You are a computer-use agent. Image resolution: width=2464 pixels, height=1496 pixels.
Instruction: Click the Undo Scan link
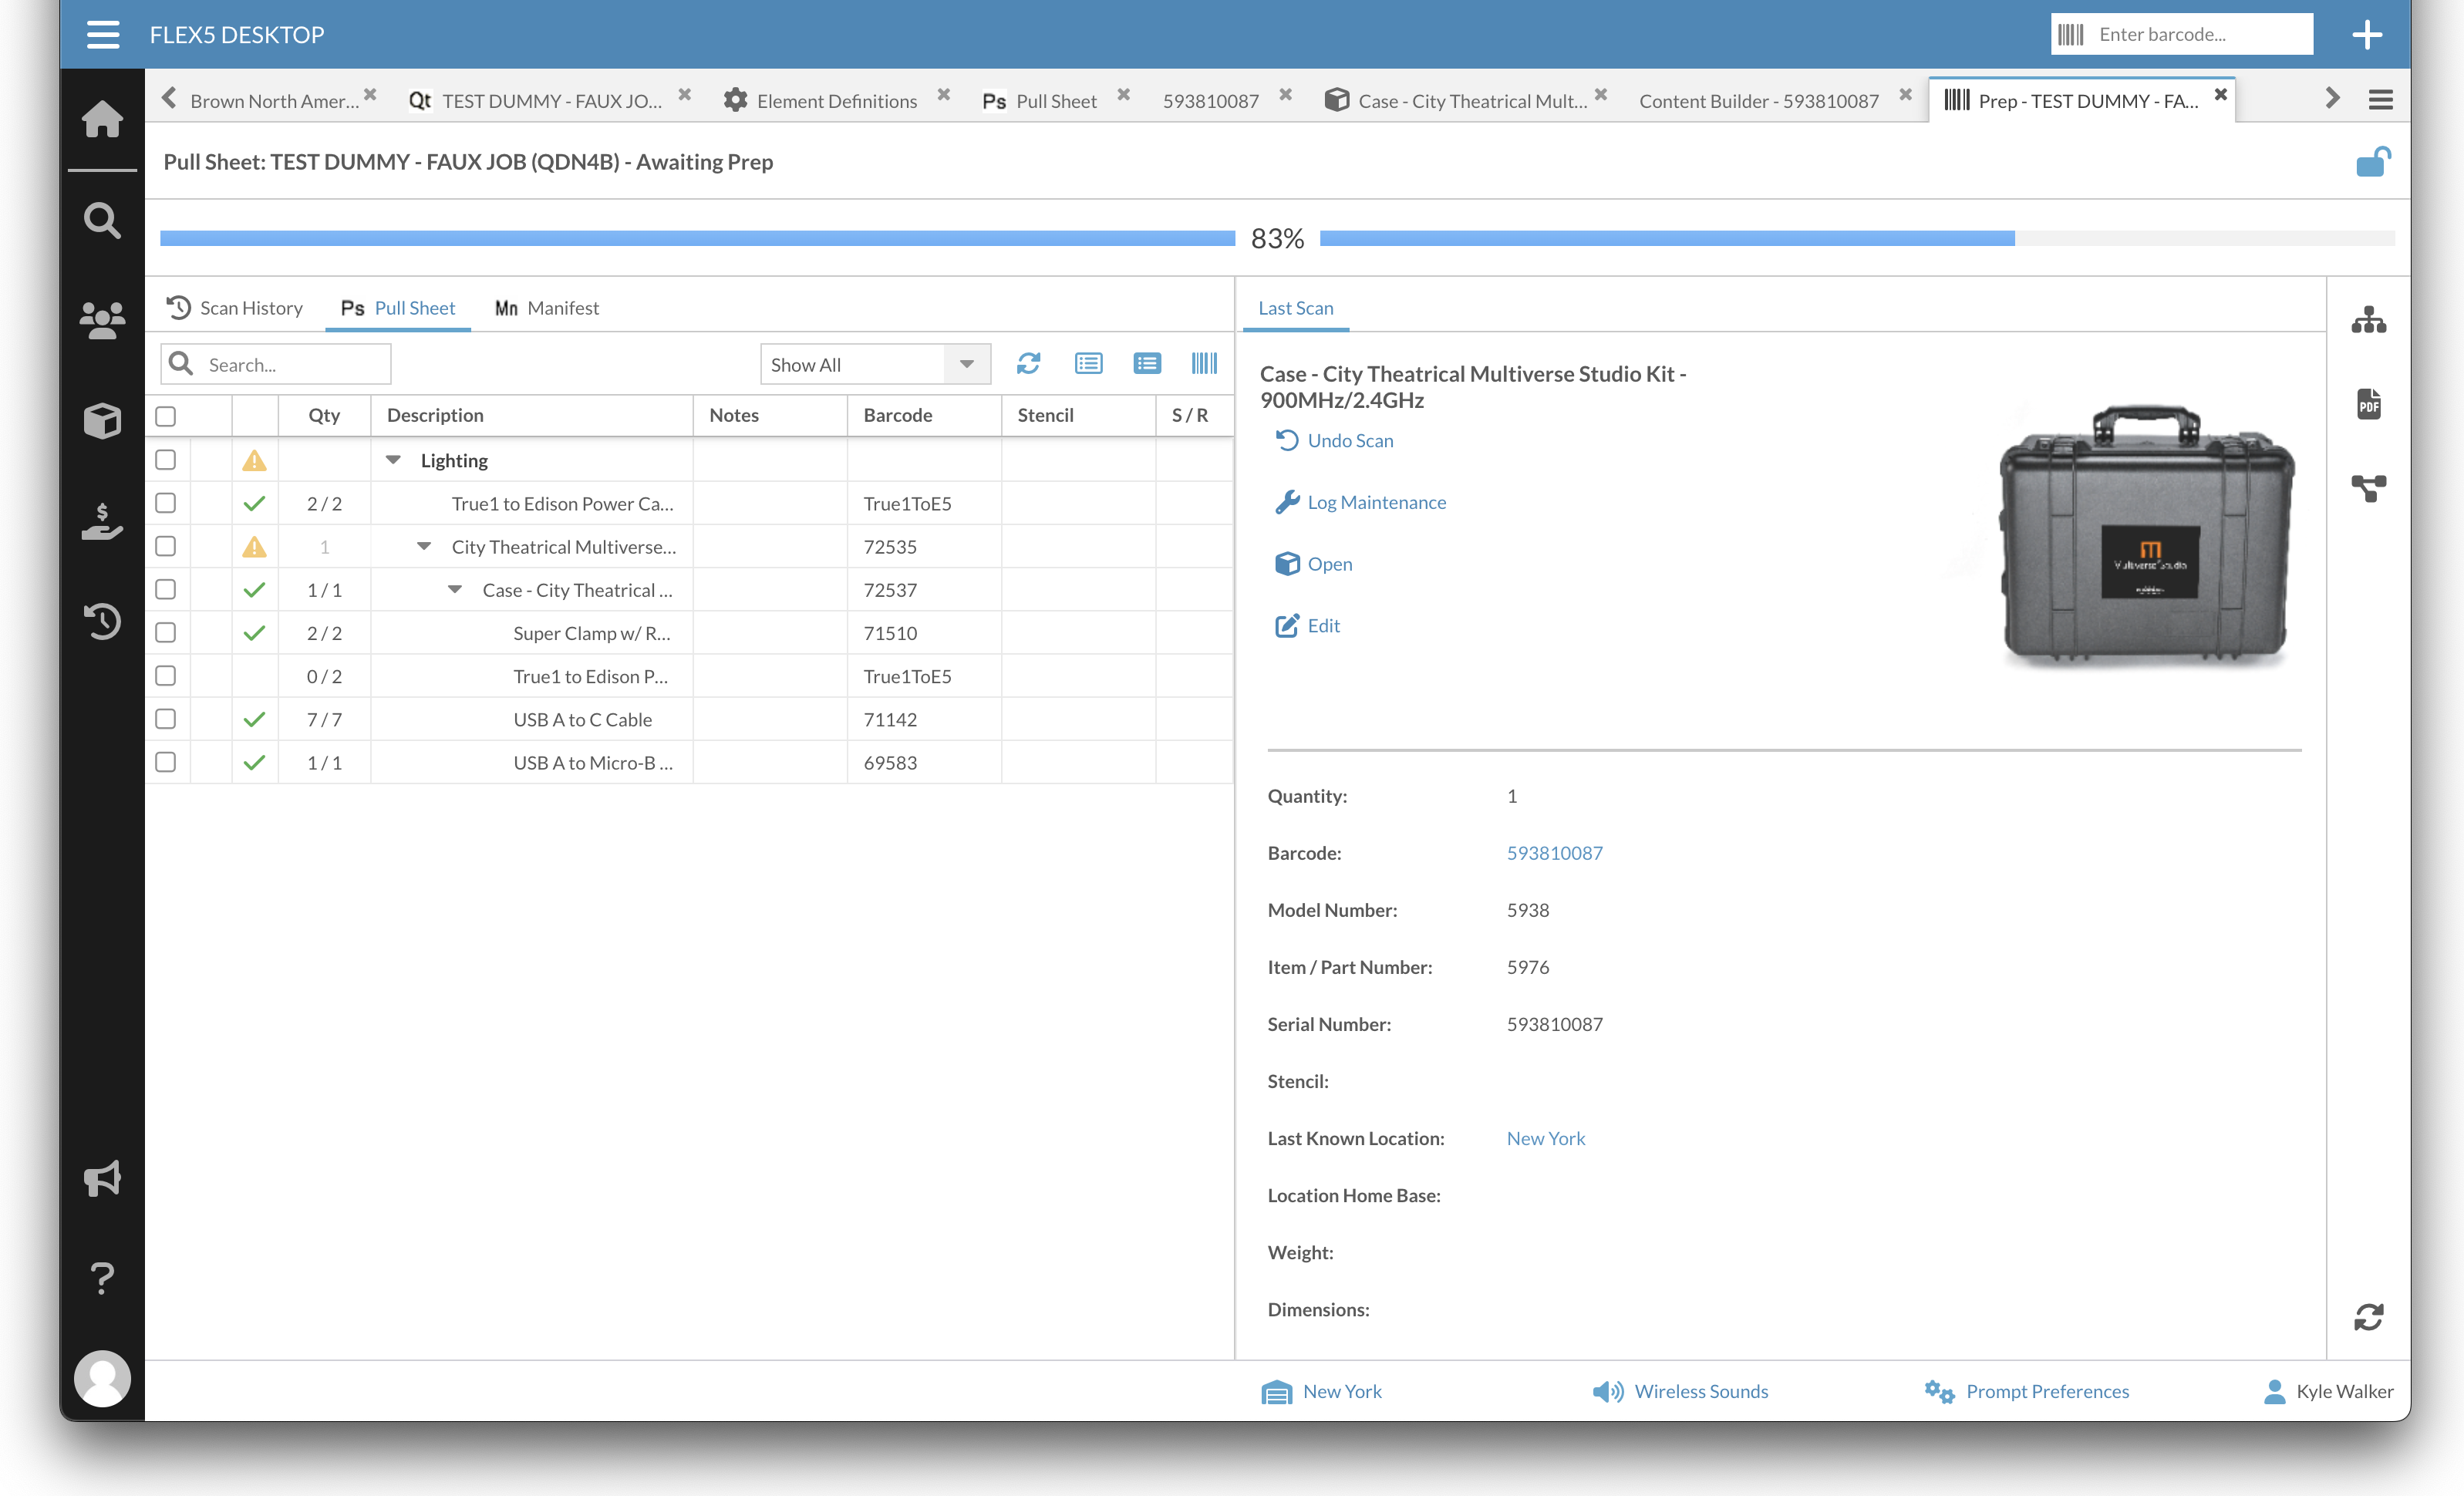click(x=1349, y=440)
